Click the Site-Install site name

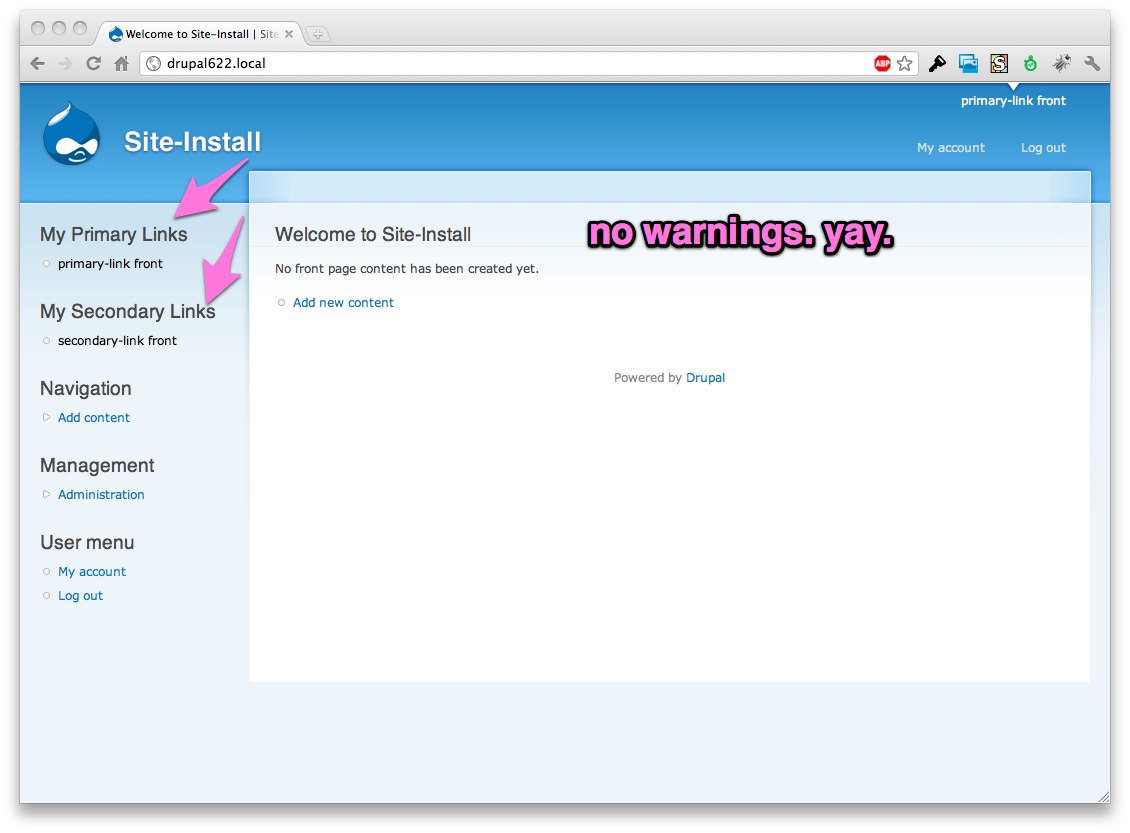192,142
